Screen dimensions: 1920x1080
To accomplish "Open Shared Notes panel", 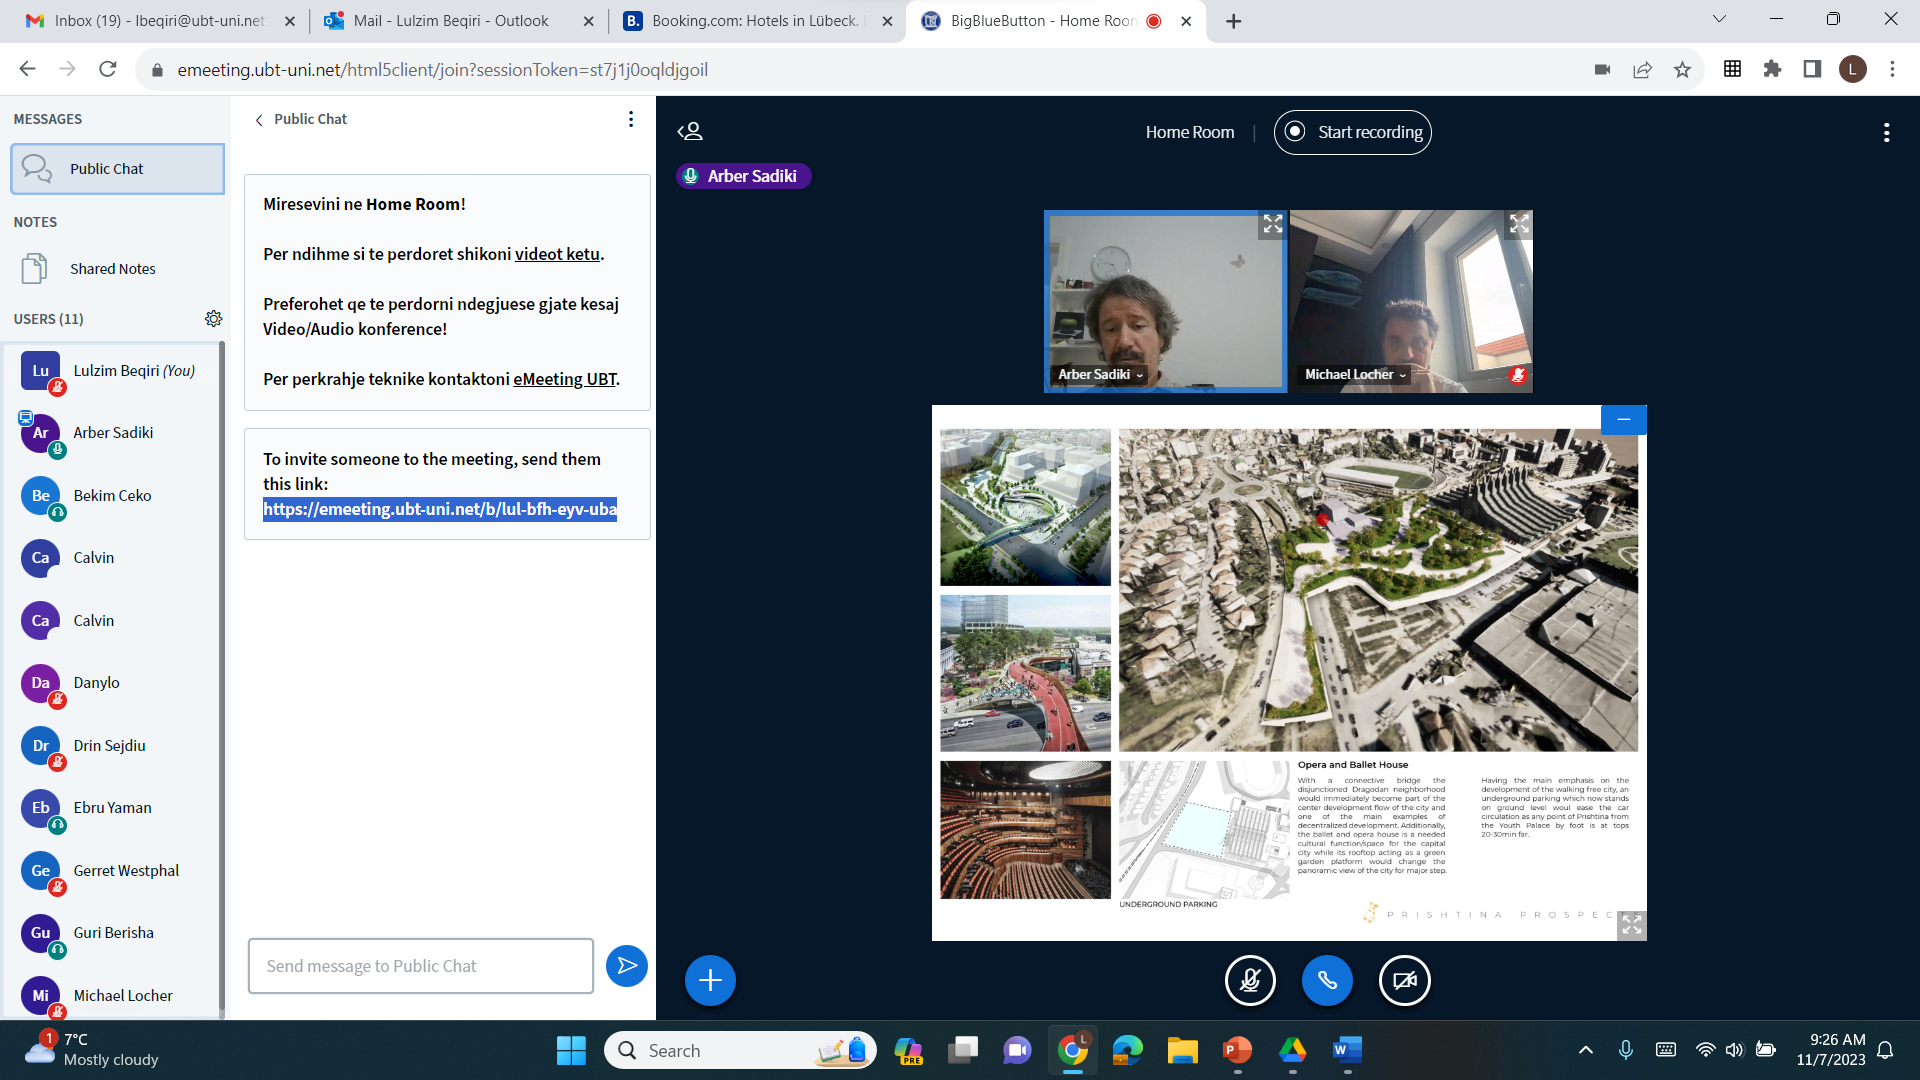I will pos(112,269).
